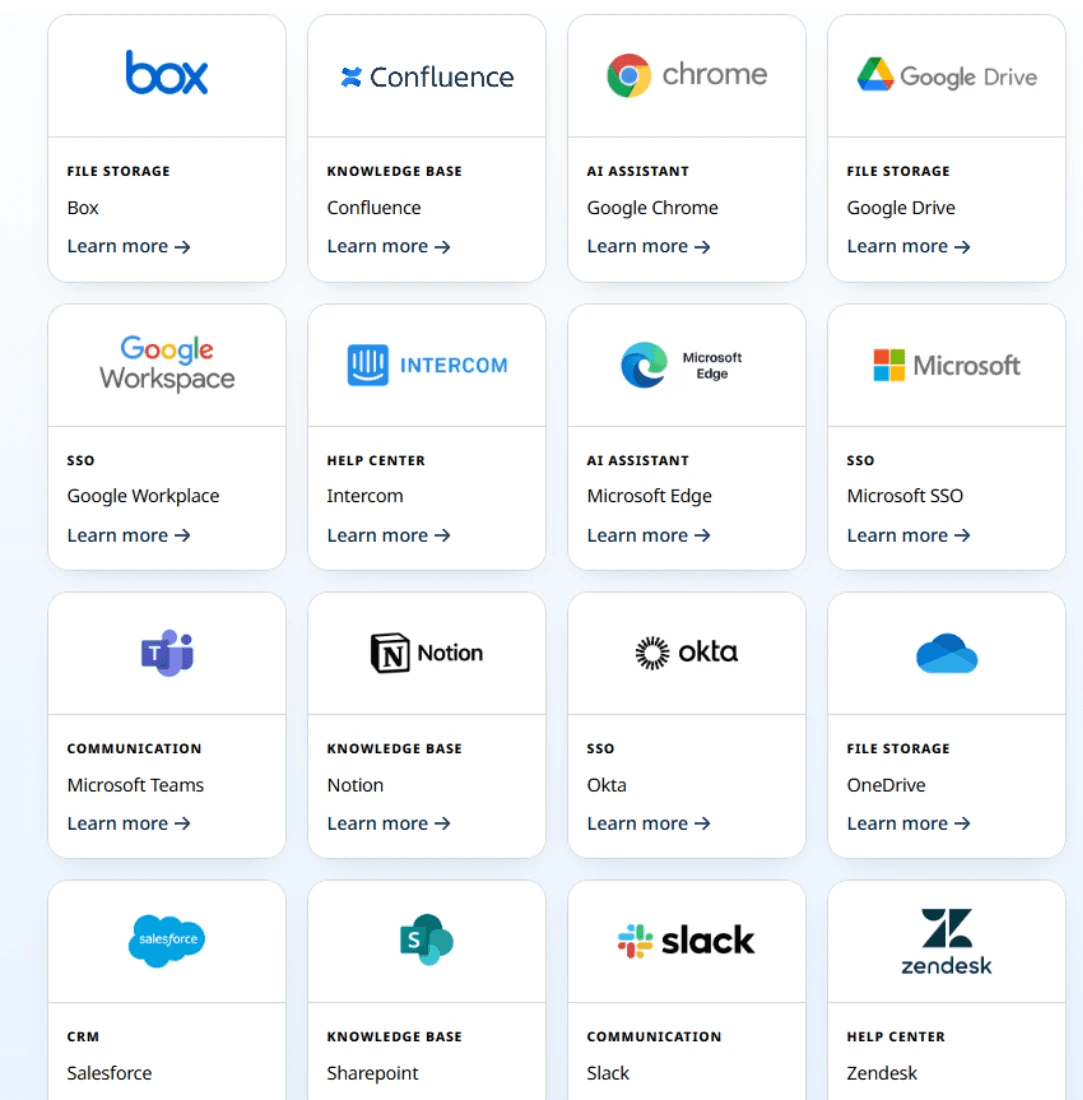This screenshot has width=1083, height=1100.
Task: Click the Google Chrome logo
Action: tap(686, 73)
